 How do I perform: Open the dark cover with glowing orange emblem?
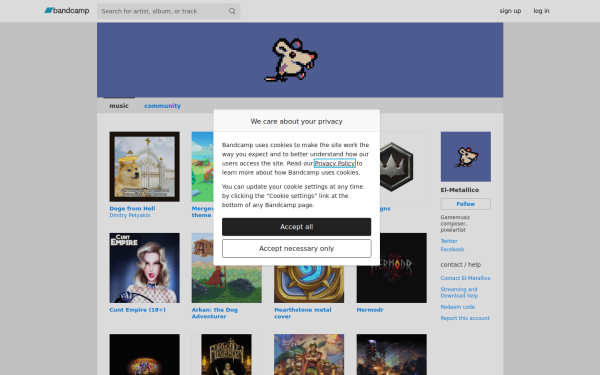pyautogui.click(x=144, y=354)
